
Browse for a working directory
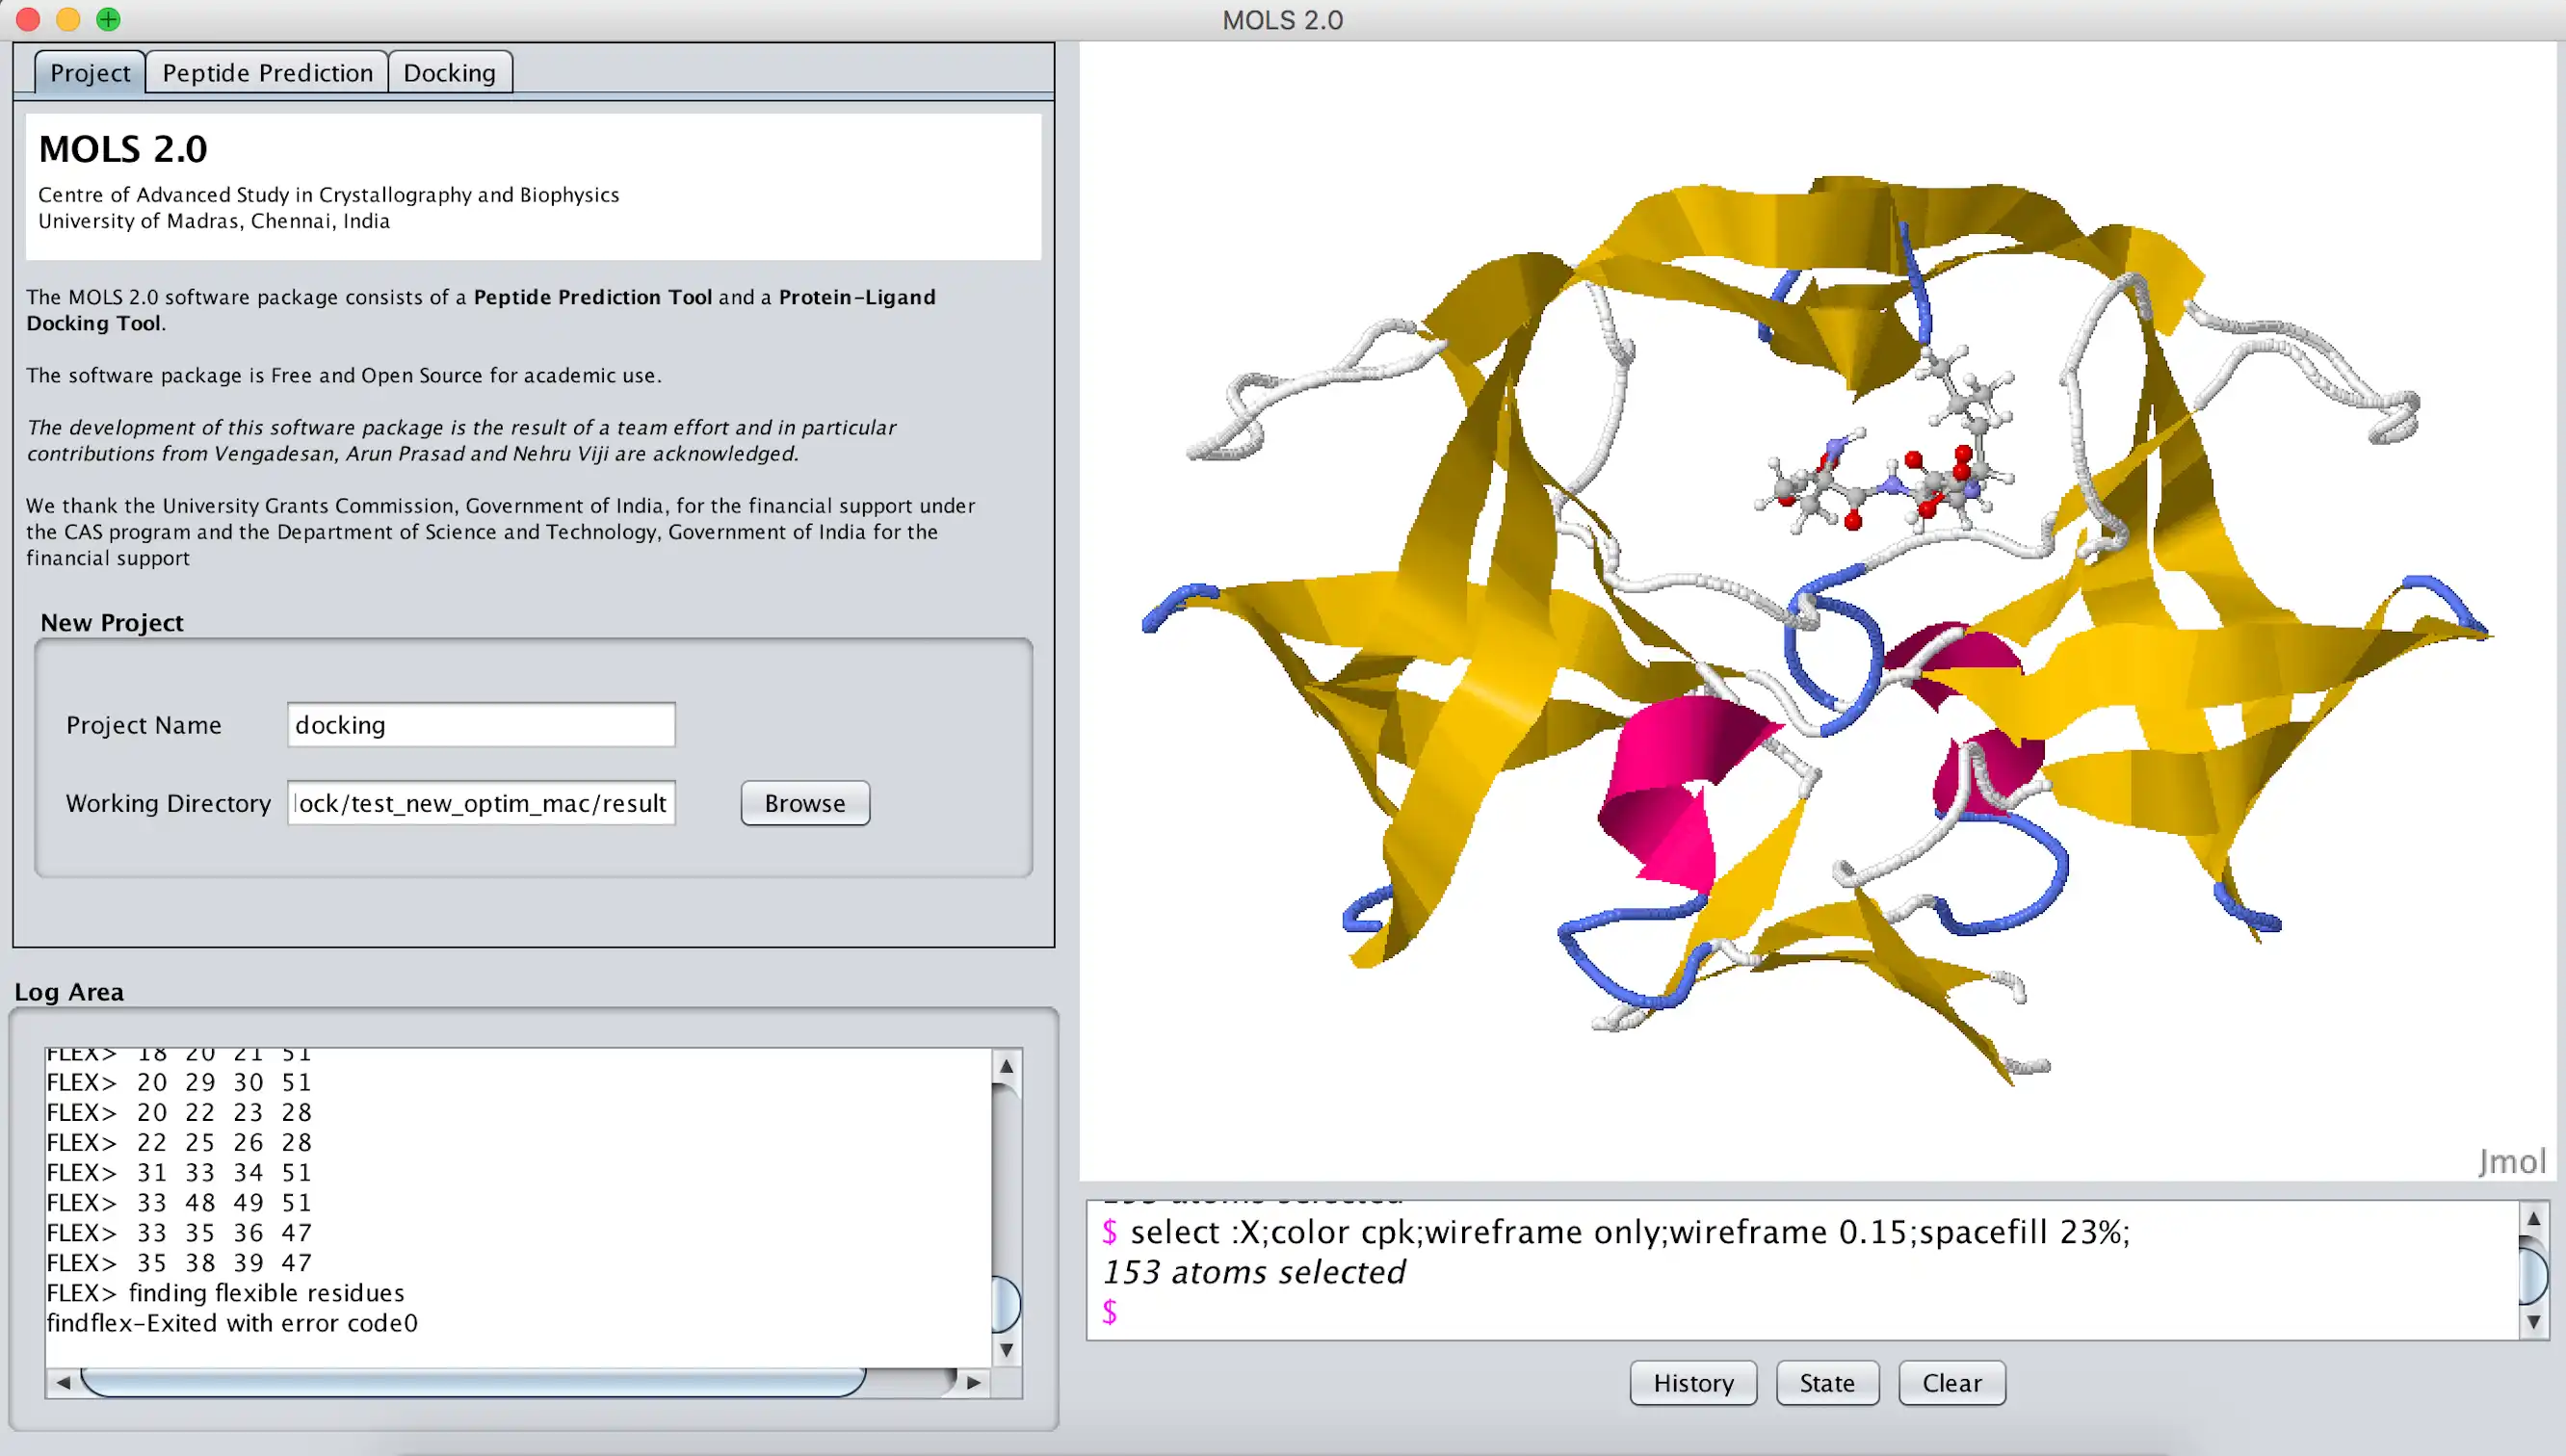[x=805, y=802]
